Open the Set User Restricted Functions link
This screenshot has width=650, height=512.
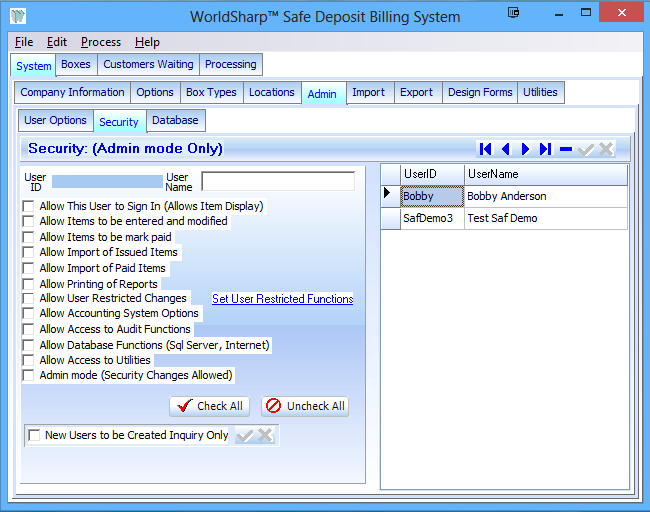point(282,299)
